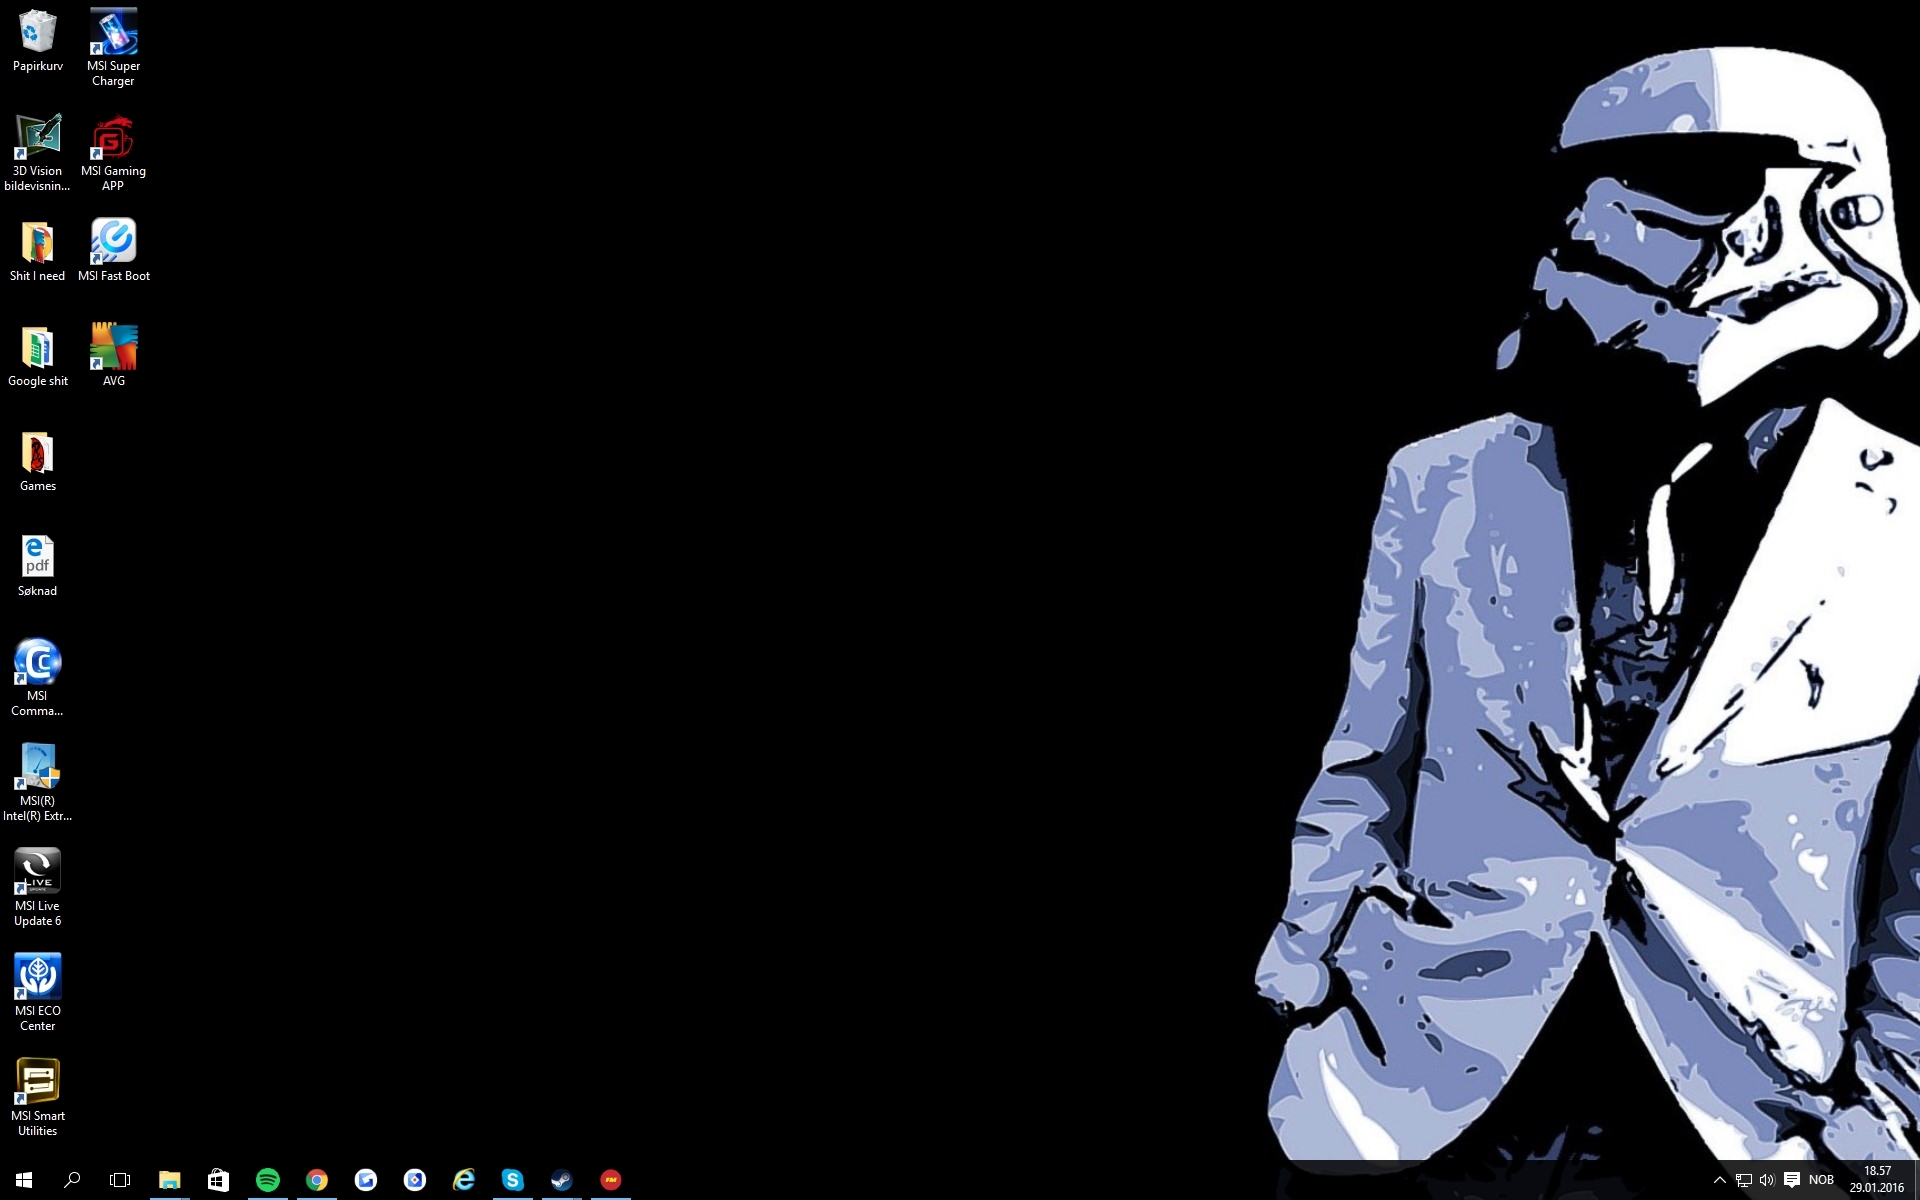Screen dimensions: 1920x1200
Task: Select the Papirkurv recycle bin icon
Action: click(38, 42)
